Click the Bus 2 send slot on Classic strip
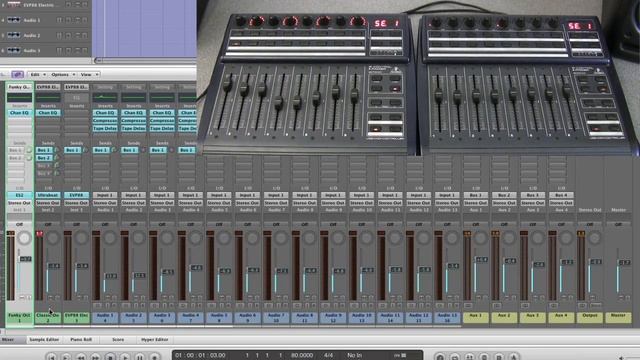The width and height of the screenshot is (640, 360). 44,158
